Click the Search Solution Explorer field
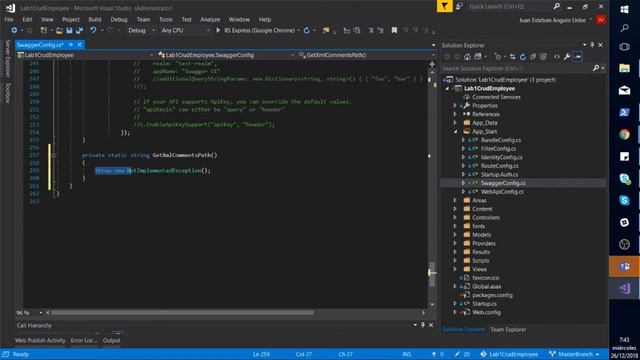 tap(516, 68)
